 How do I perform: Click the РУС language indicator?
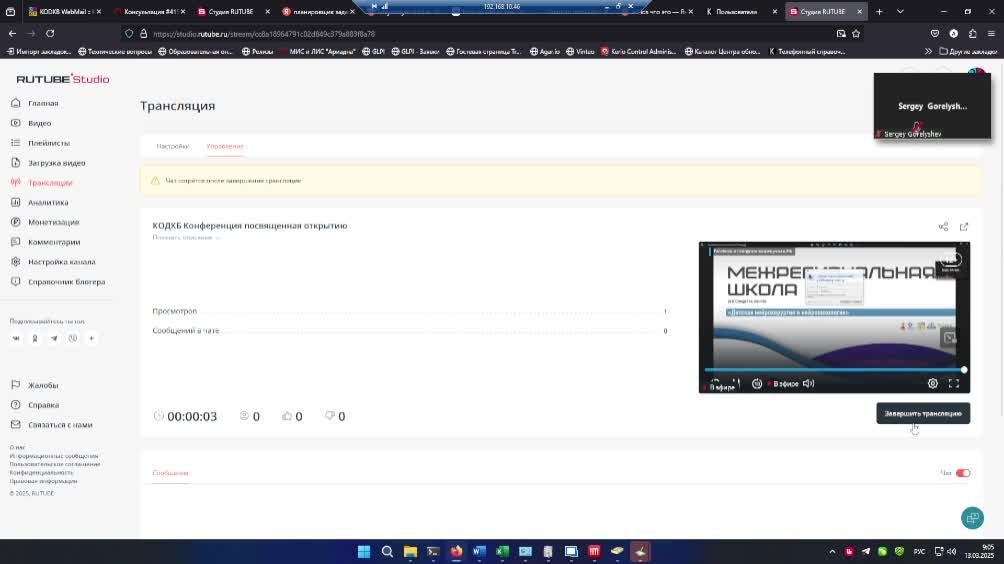(x=919, y=551)
